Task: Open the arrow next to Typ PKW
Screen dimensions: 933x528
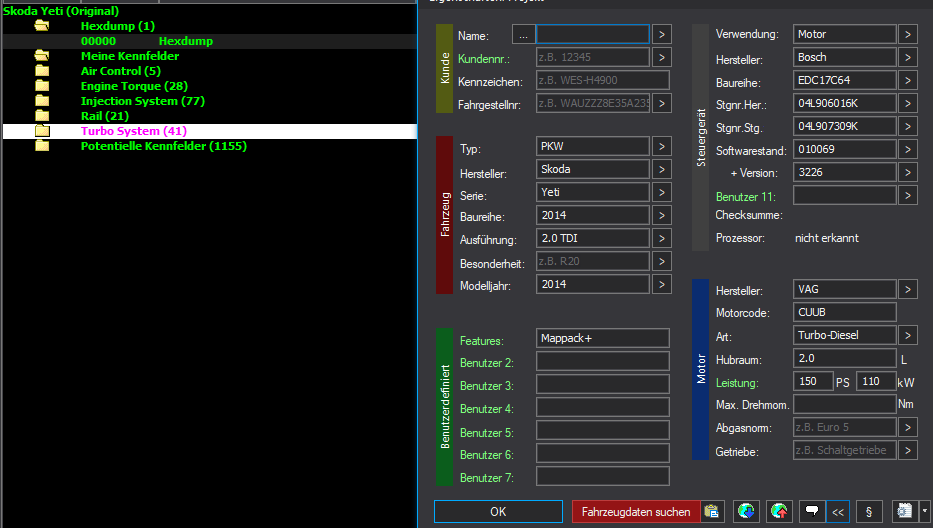Action: (x=662, y=146)
